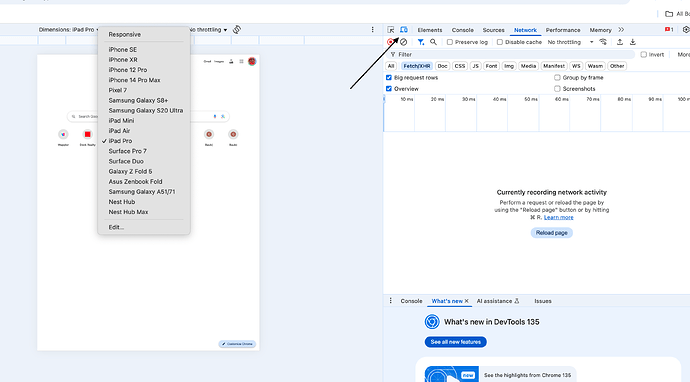Click the rotate screen icon
The image size is (690, 382).
coord(237,29)
